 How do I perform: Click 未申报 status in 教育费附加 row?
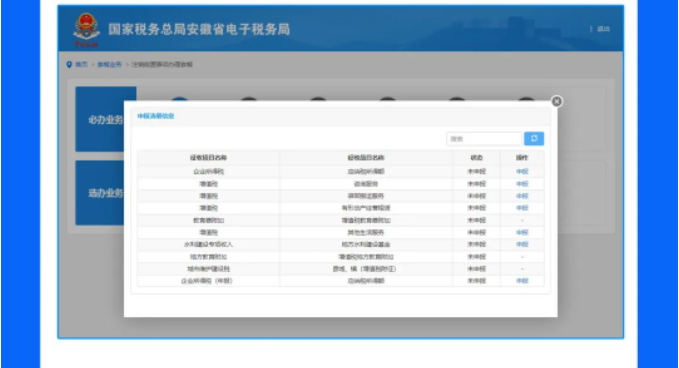476,220
